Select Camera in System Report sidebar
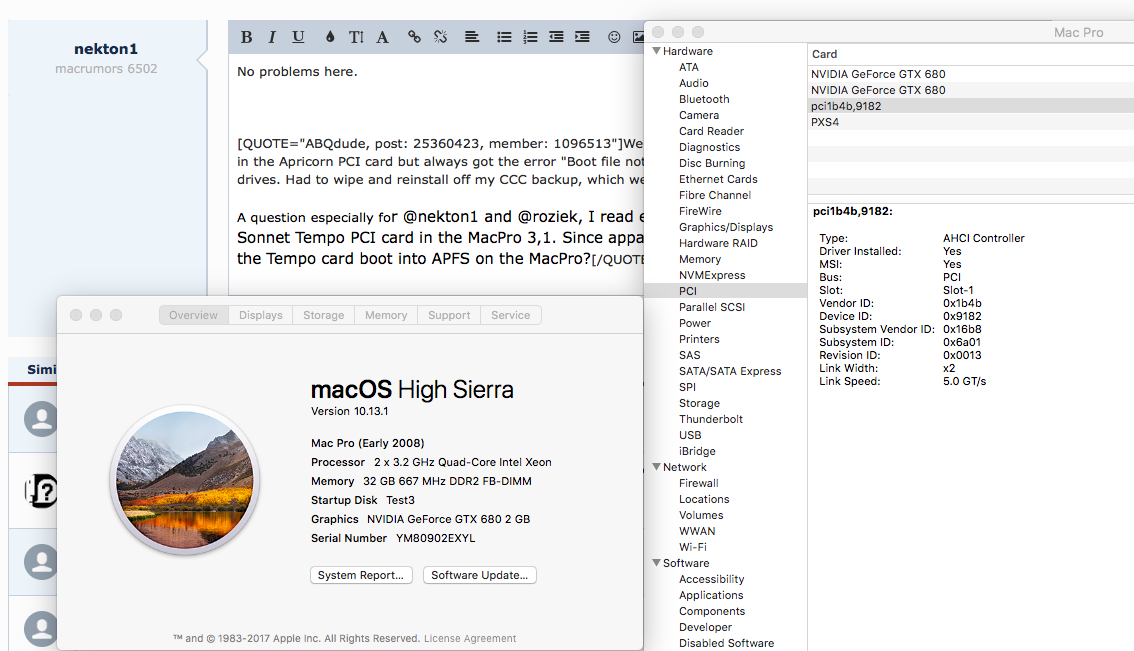 (699, 115)
